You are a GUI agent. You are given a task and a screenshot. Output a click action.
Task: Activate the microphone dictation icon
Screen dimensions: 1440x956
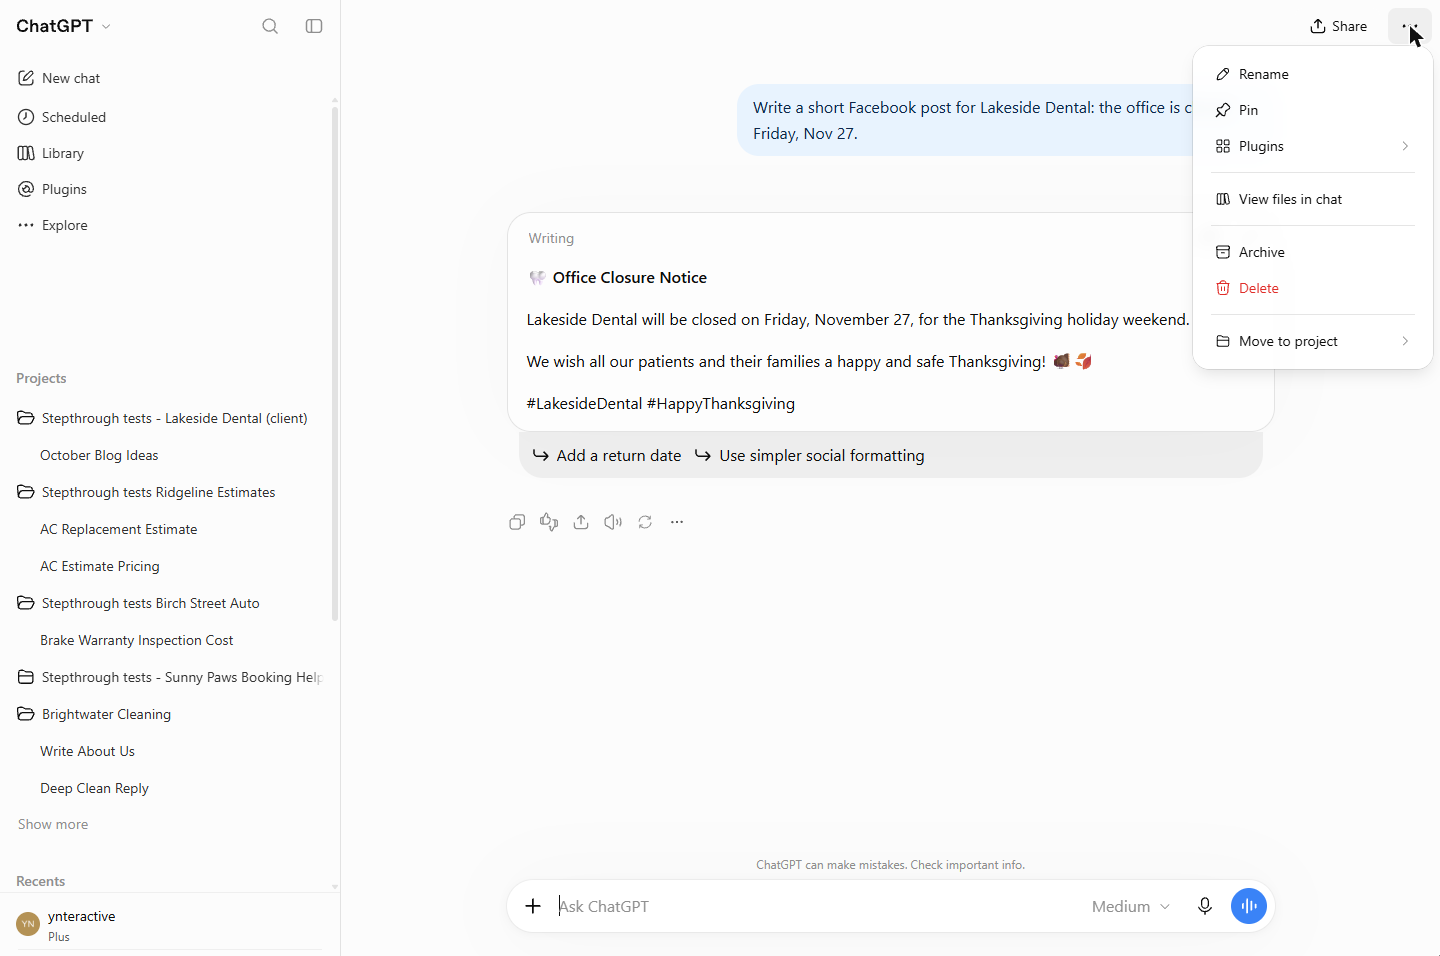tap(1205, 906)
